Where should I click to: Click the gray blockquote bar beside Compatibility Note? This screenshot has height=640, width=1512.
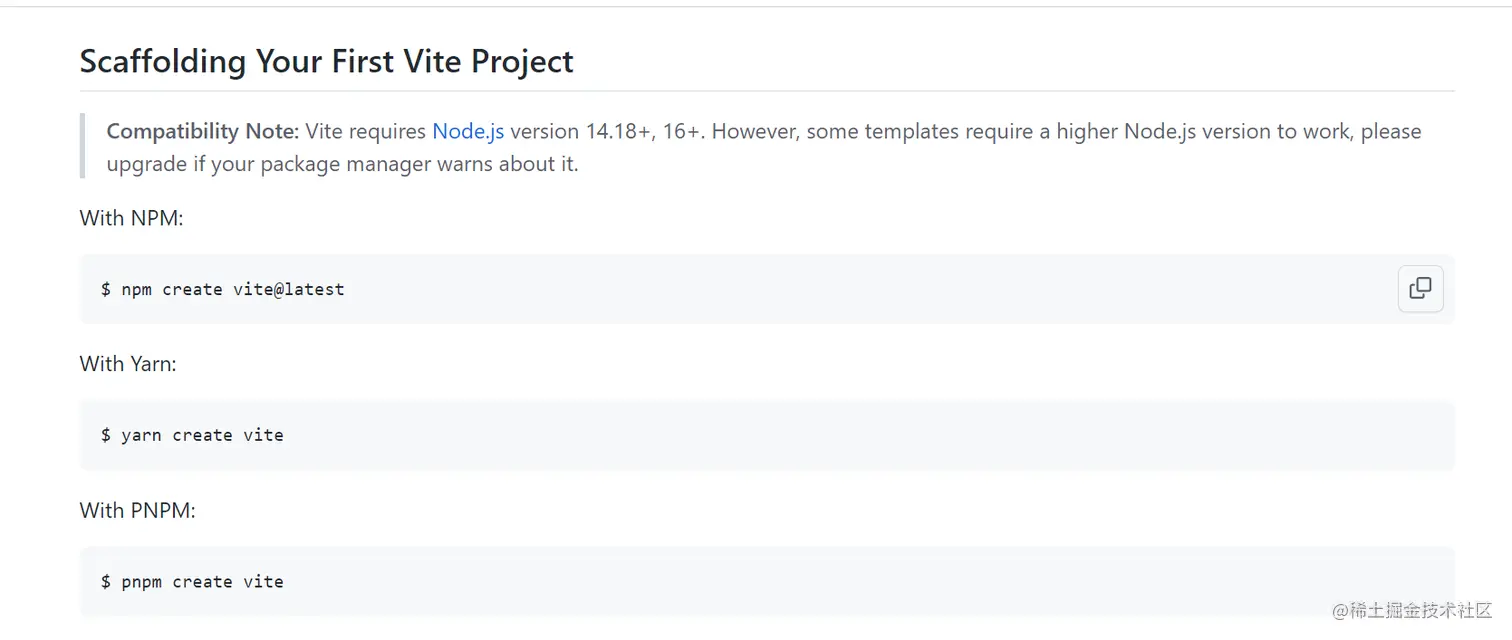click(x=82, y=146)
